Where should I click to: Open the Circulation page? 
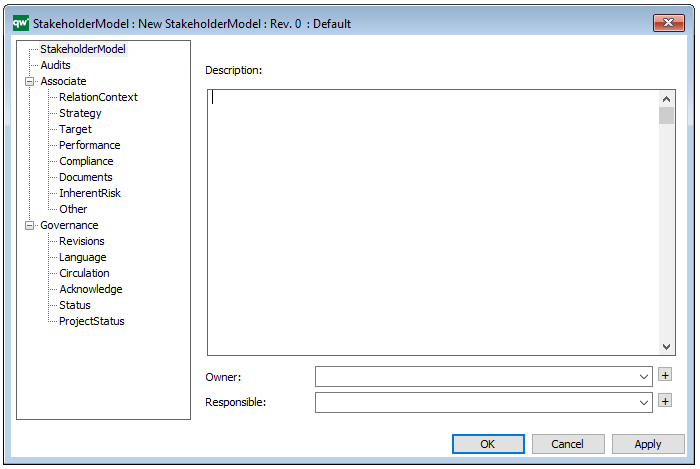tap(84, 273)
